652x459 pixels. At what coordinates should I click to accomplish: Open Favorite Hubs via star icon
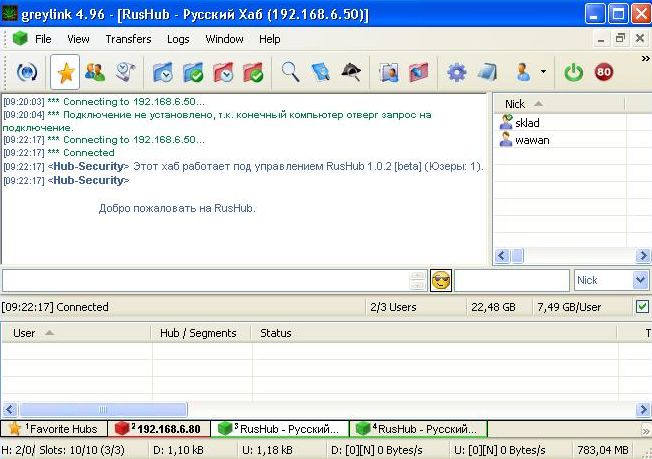point(65,72)
